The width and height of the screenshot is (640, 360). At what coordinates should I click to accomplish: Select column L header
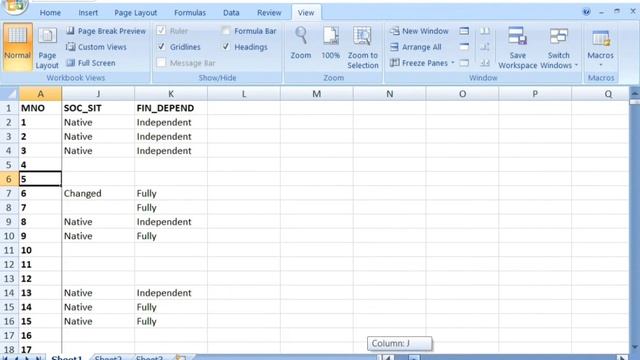(244, 94)
